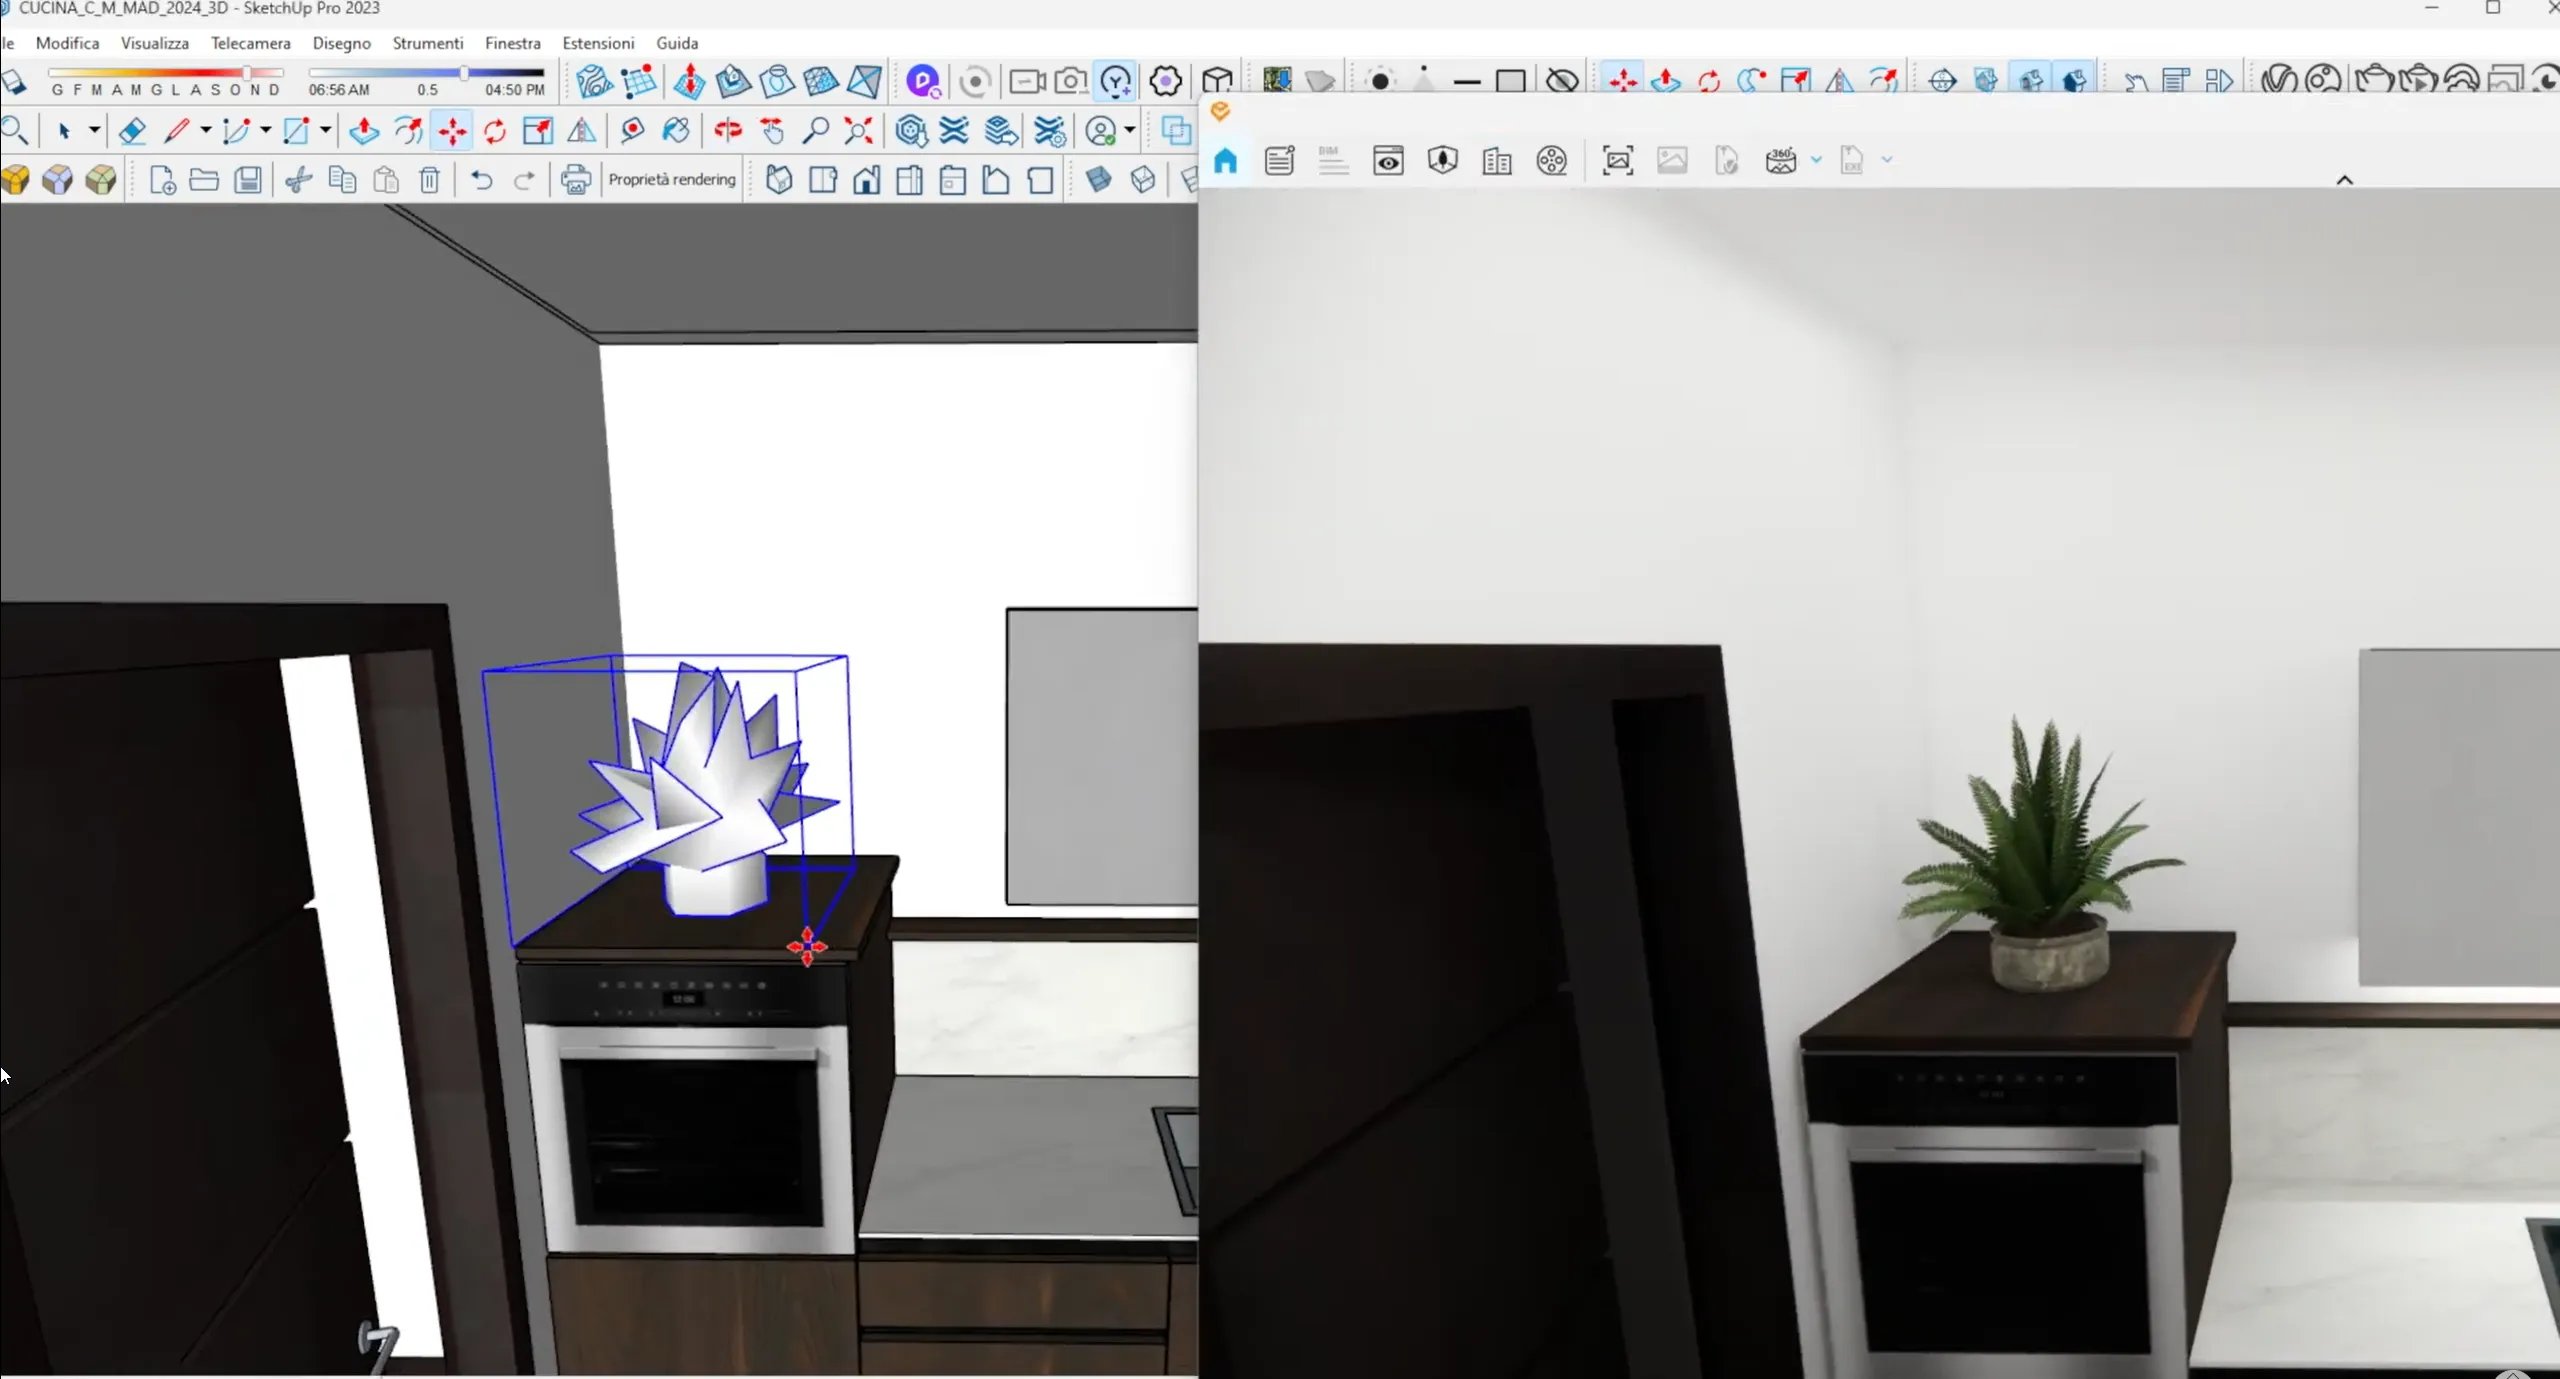Open the Select tool dropdown arrow

point(94,131)
